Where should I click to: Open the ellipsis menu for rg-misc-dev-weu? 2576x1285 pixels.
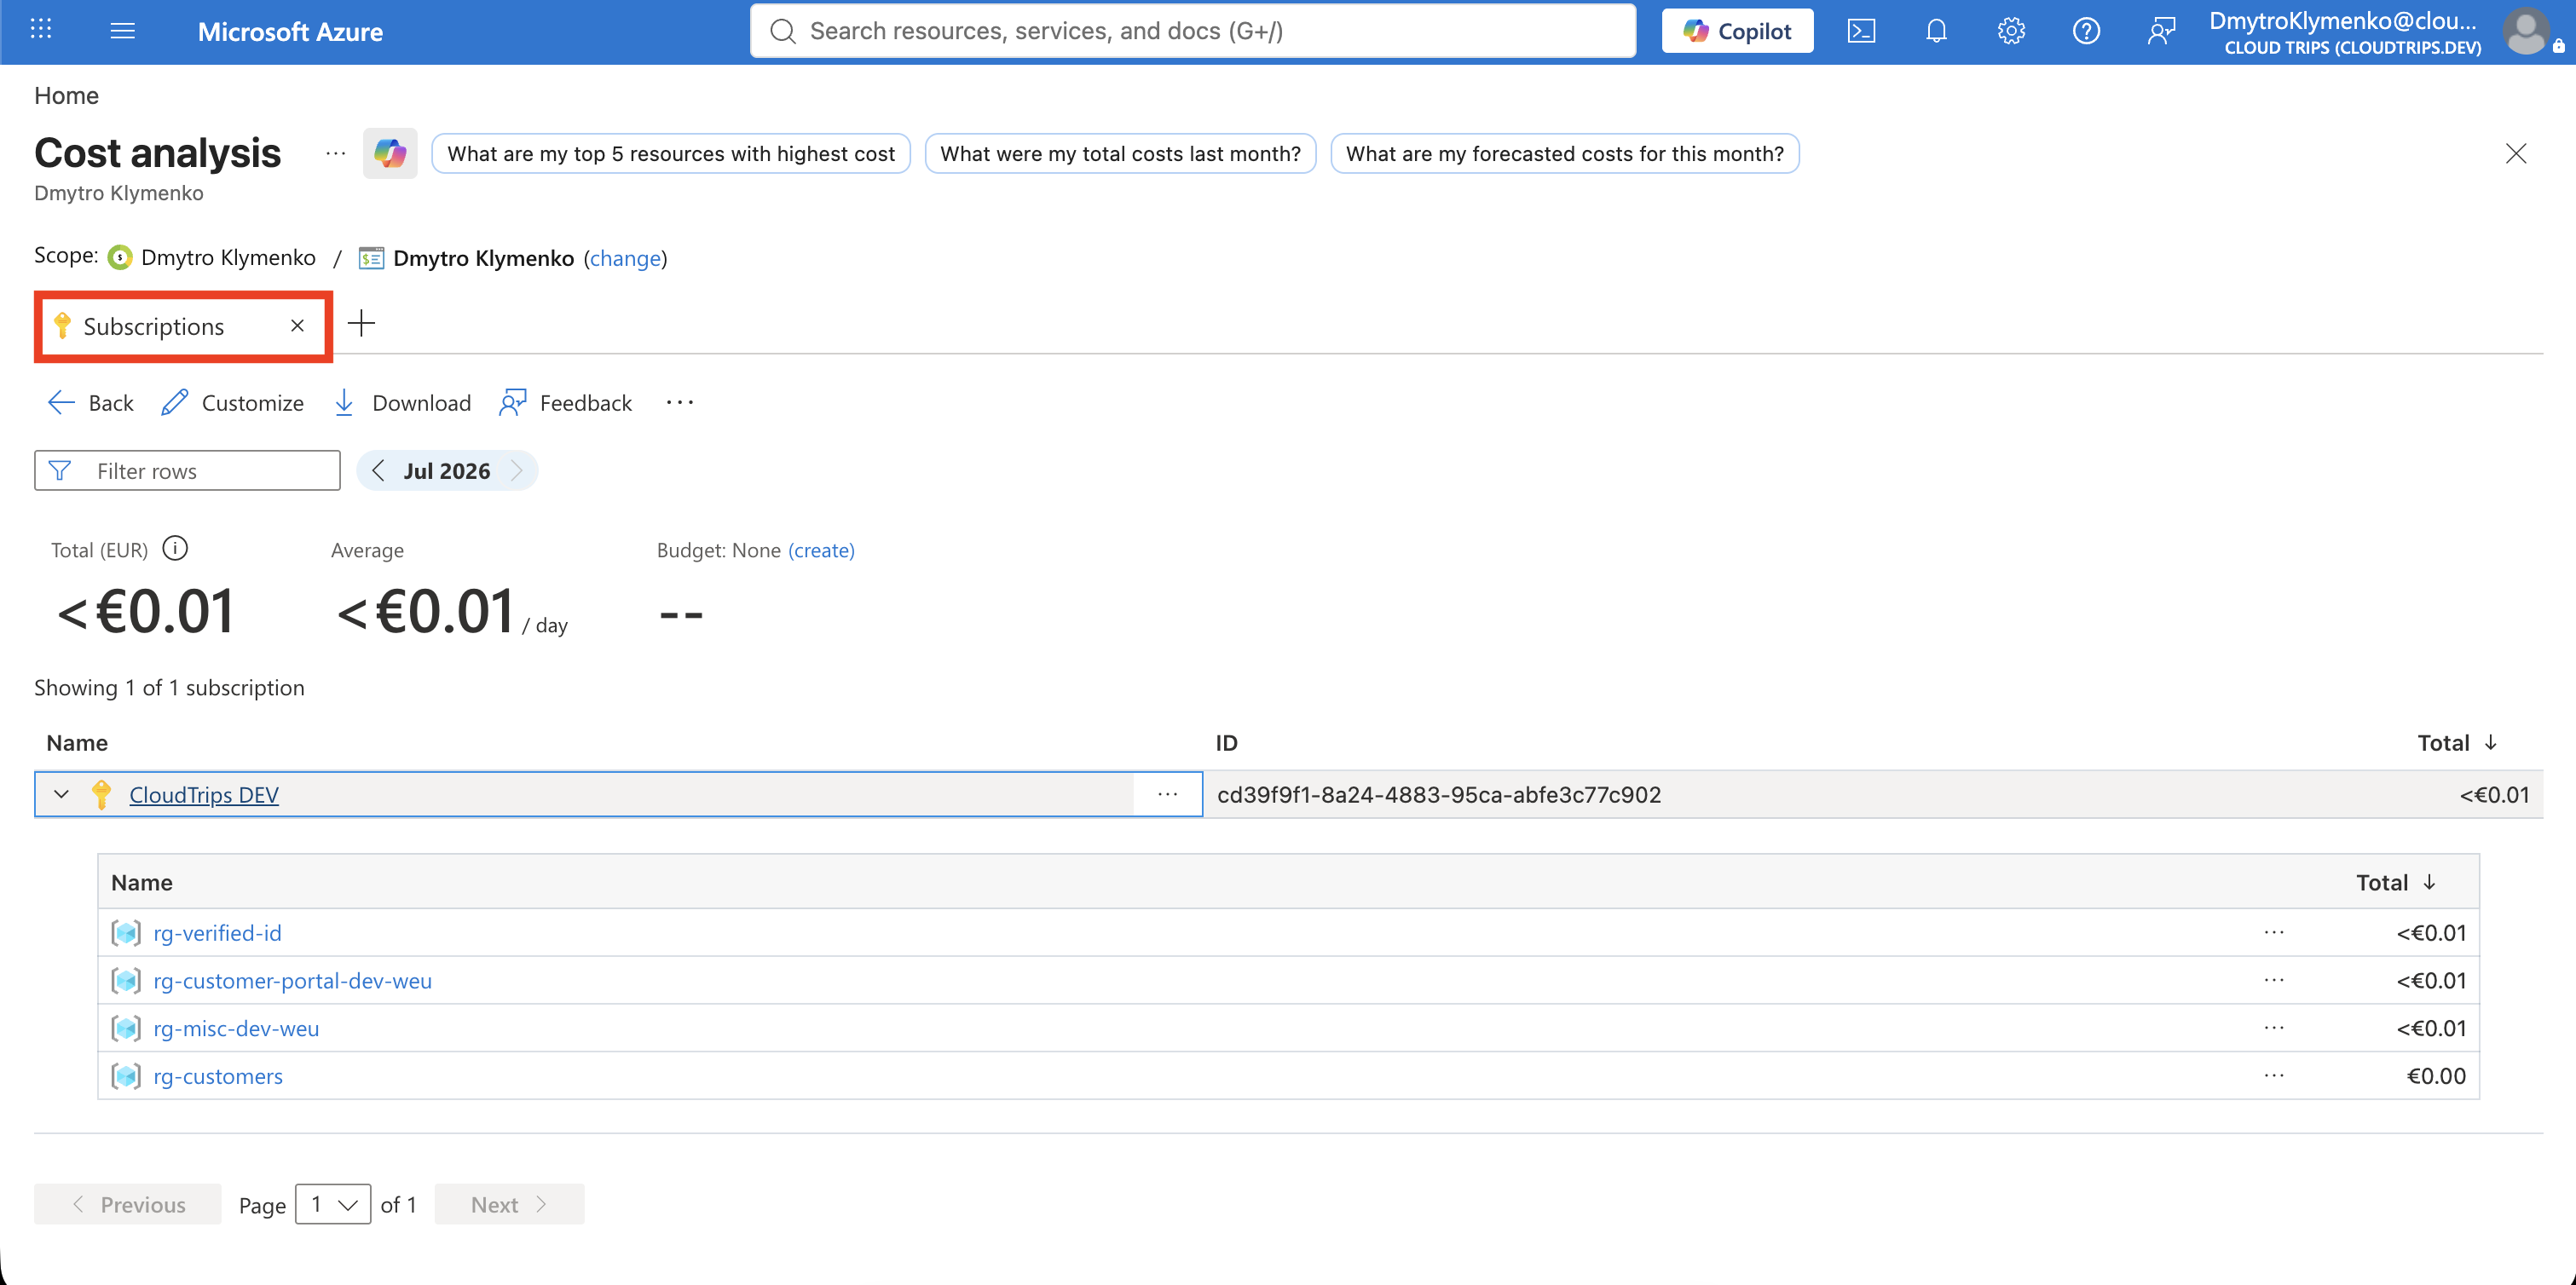pos(2274,1028)
